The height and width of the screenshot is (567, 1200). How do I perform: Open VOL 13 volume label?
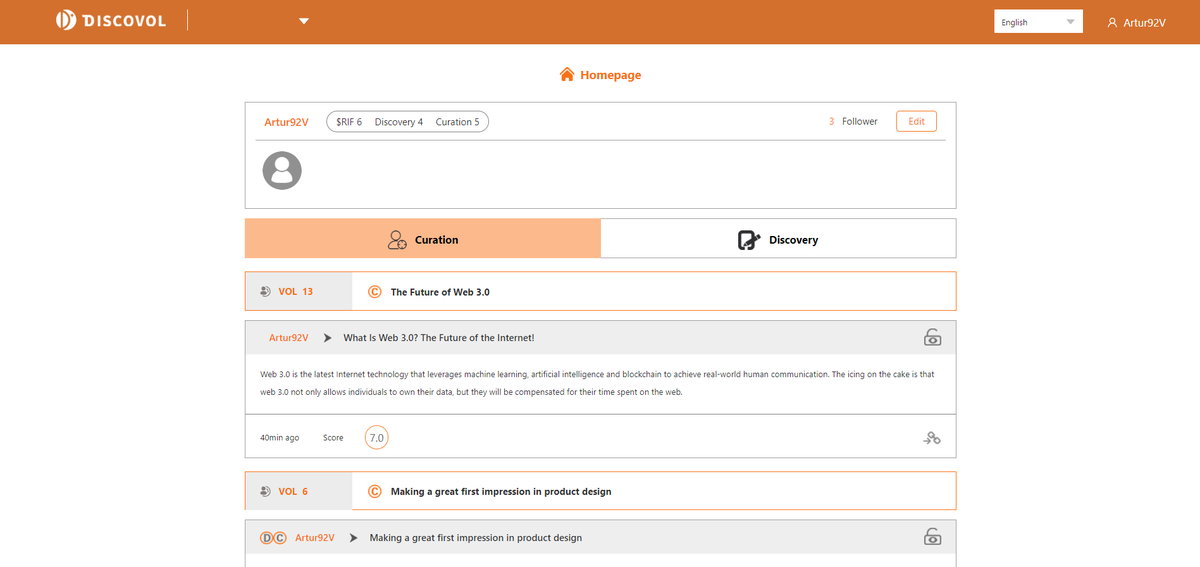[x=295, y=292]
